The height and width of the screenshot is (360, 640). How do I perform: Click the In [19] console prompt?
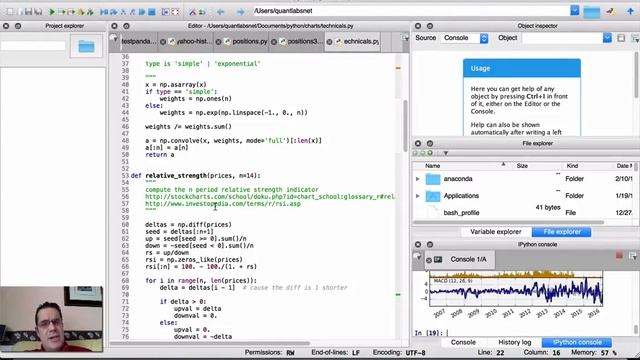(429, 333)
